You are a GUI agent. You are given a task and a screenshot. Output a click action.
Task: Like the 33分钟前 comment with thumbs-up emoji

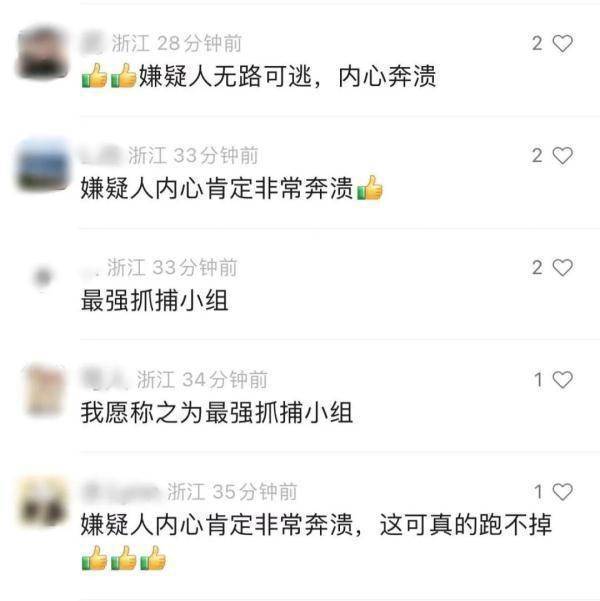pos(562,156)
